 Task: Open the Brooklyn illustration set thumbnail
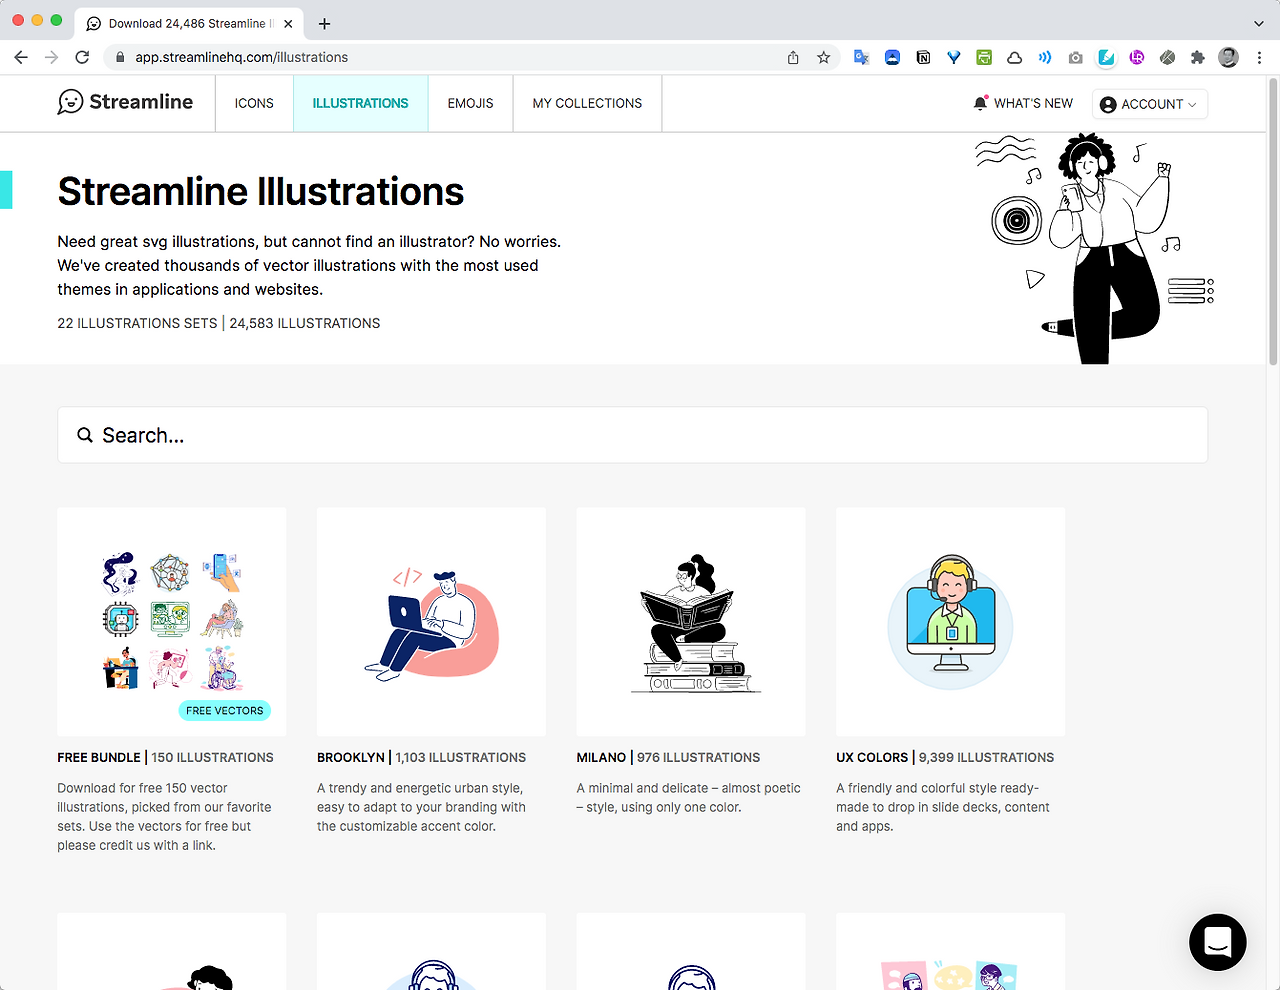(431, 622)
